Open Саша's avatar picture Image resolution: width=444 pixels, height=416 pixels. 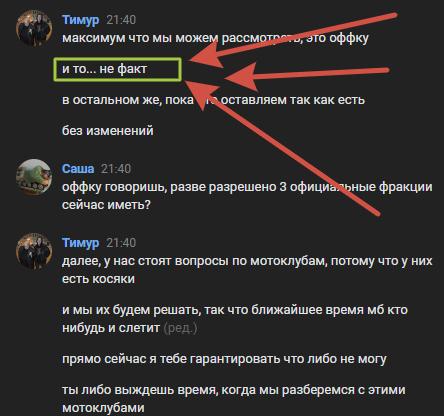(34, 177)
